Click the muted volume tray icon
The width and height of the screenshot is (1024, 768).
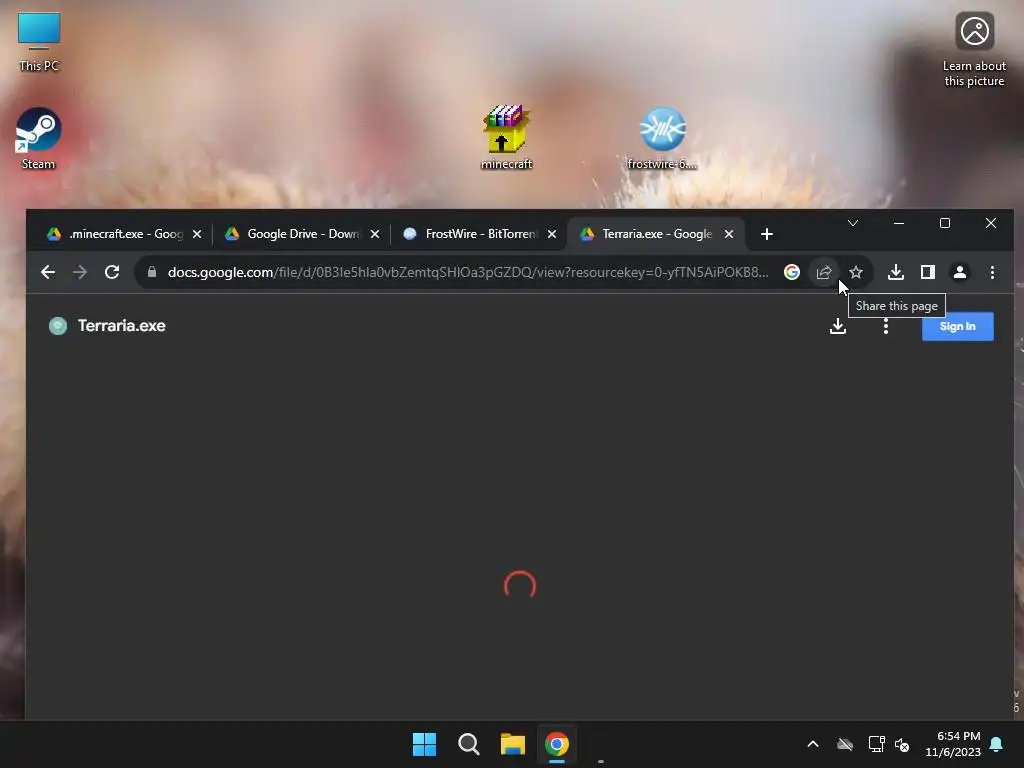(902, 744)
